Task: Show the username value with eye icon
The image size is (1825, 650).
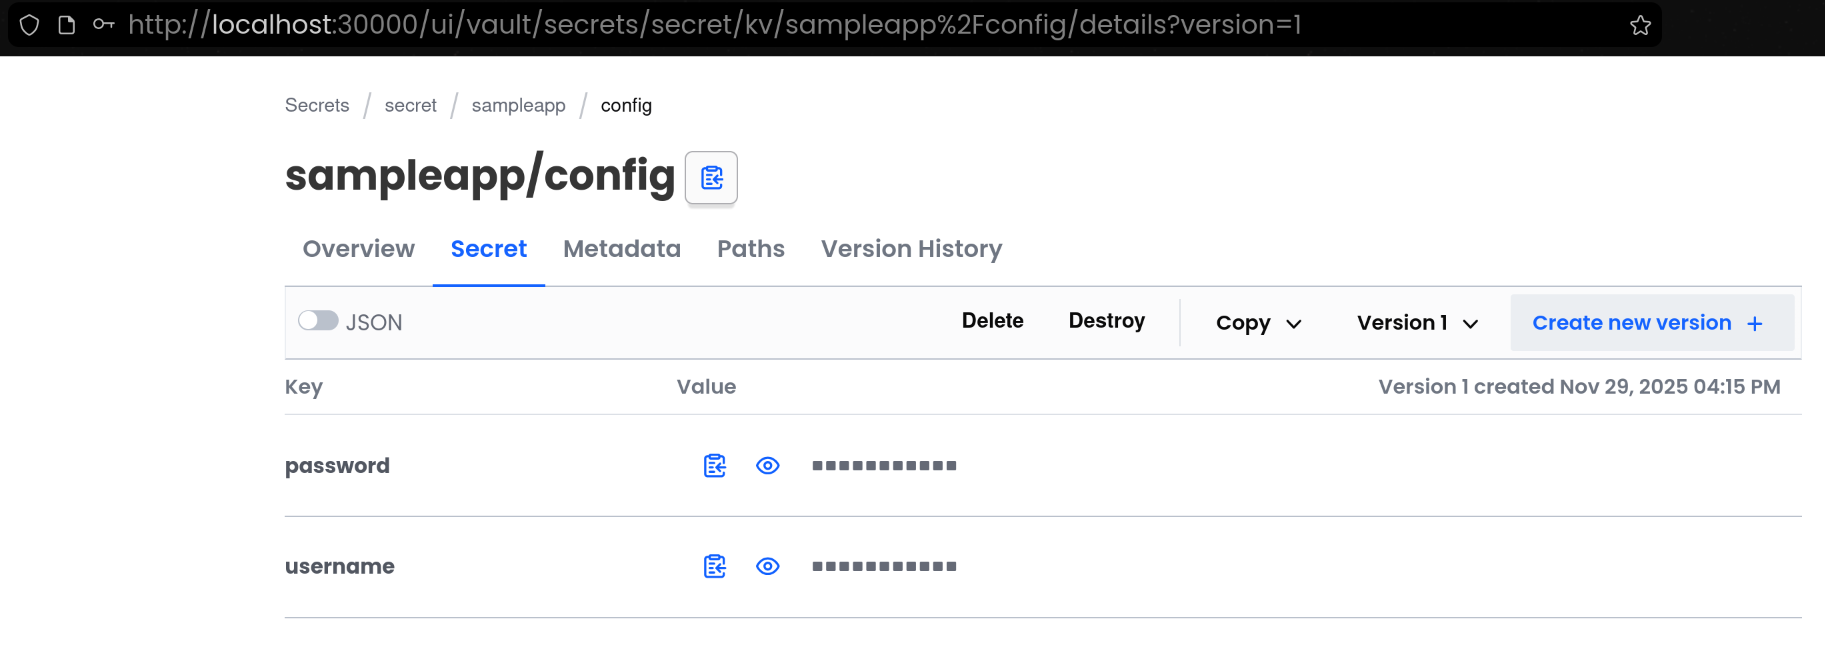Action: (x=768, y=567)
